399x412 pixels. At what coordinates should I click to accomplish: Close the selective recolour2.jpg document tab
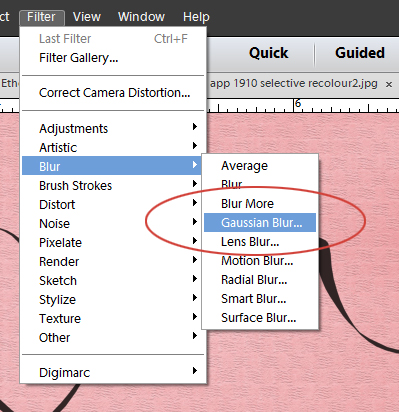tap(389, 85)
